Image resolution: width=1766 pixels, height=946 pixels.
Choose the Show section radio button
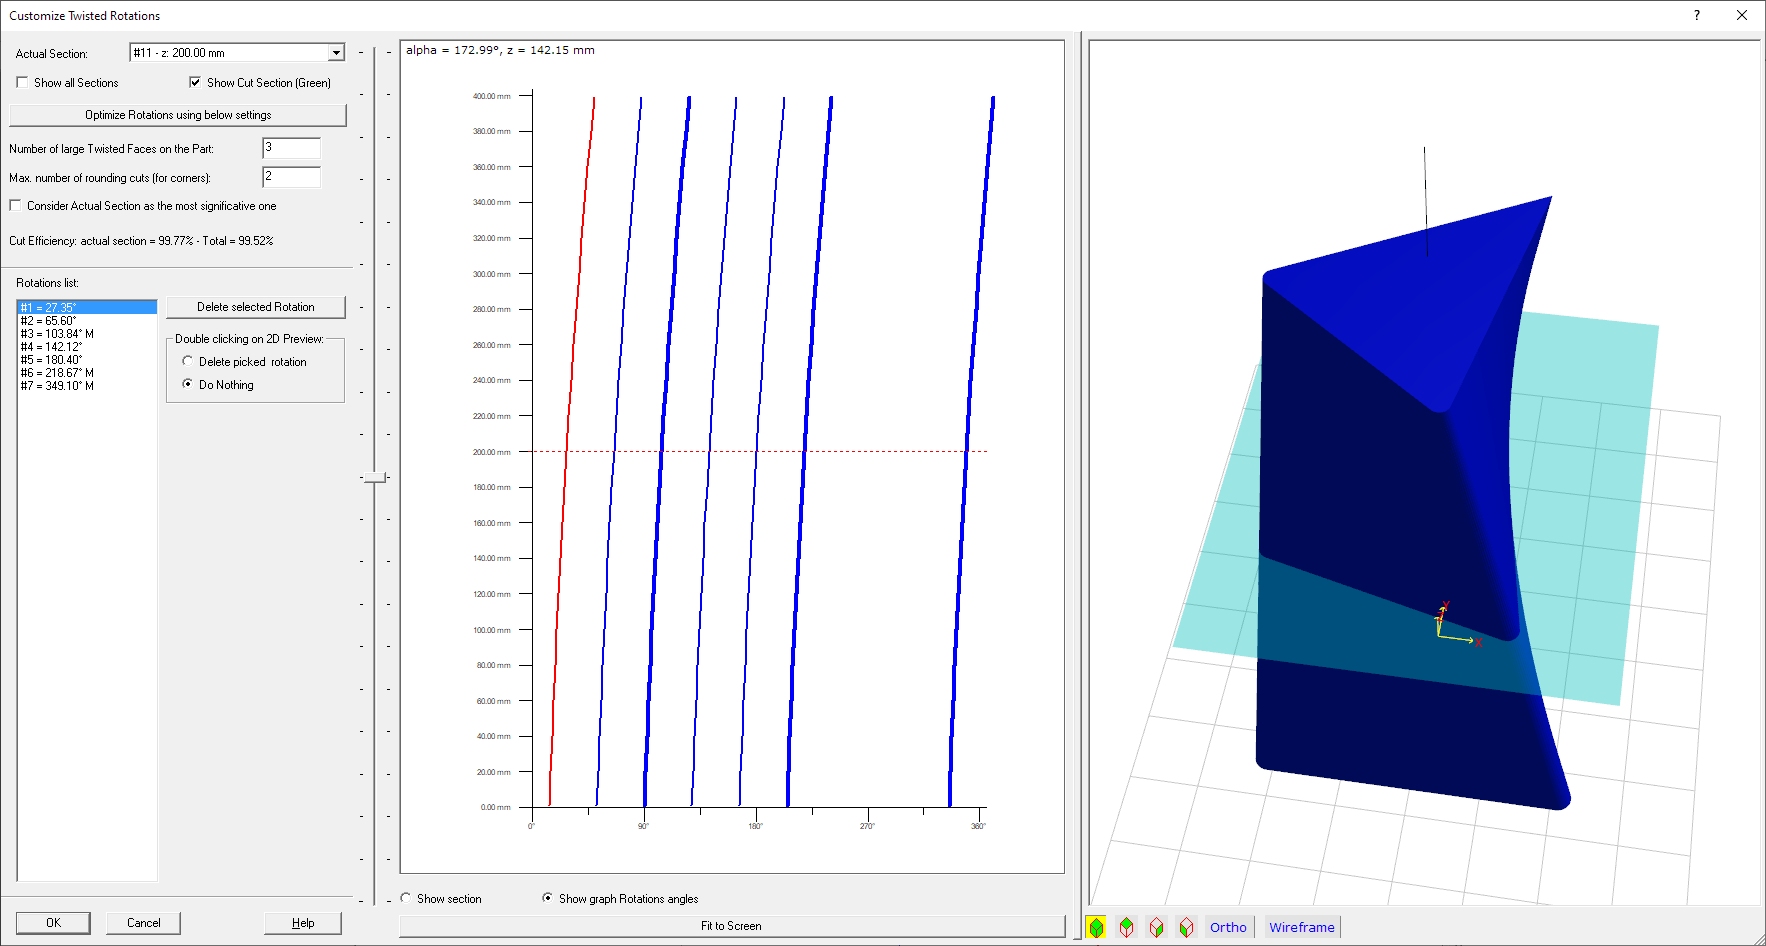point(406,899)
